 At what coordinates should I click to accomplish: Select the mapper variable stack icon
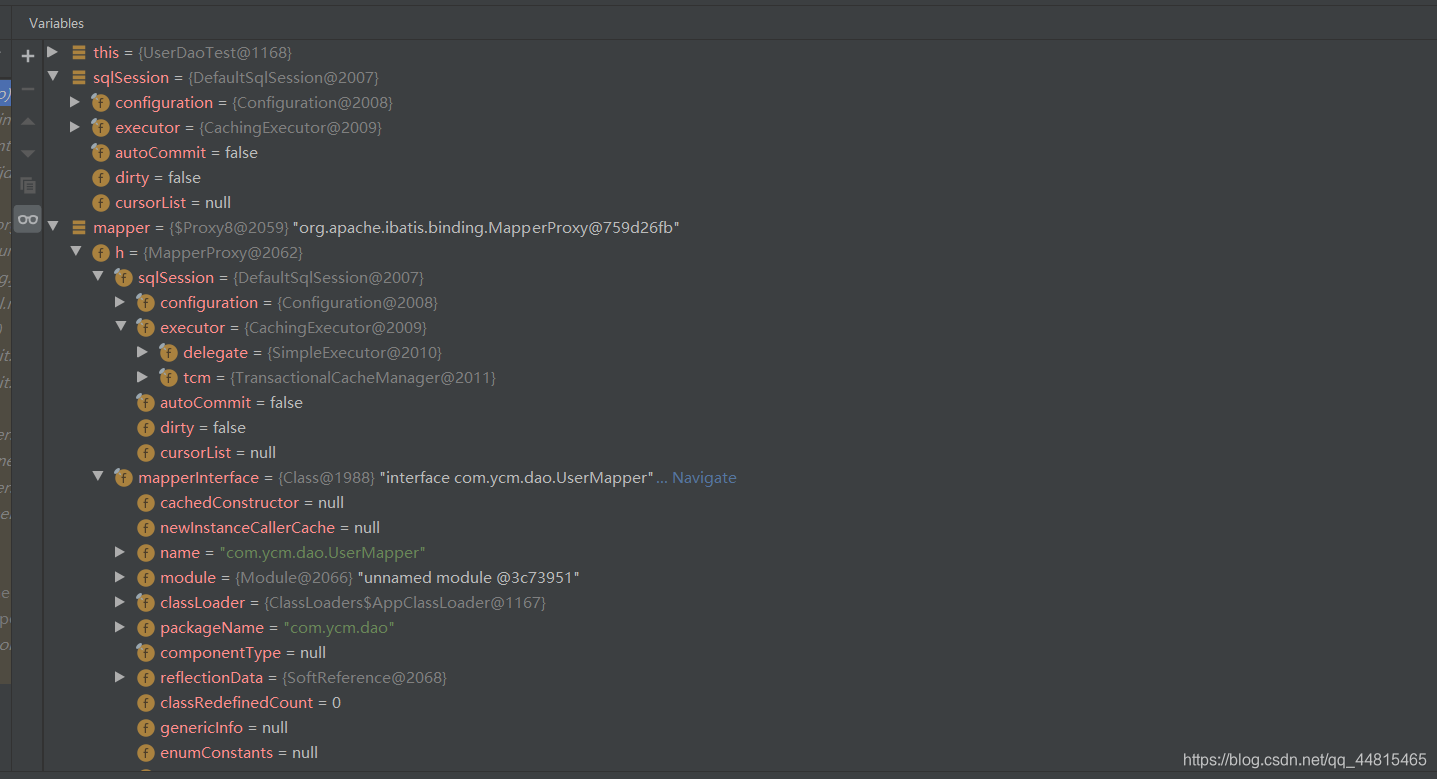[x=79, y=227]
